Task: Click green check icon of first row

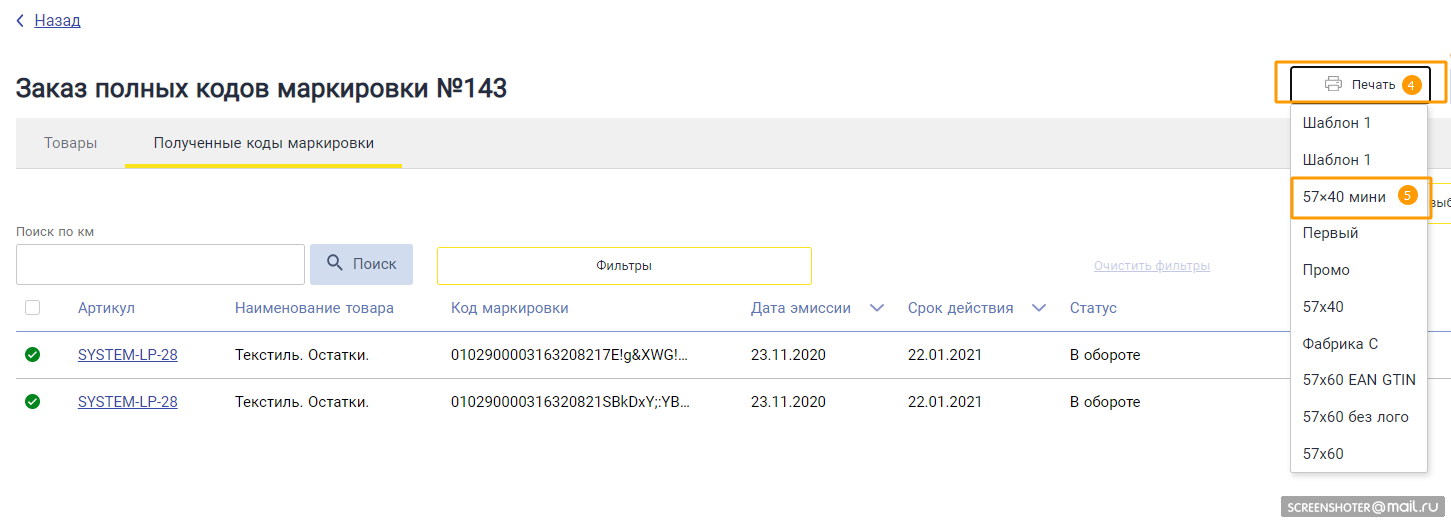Action: pos(32,354)
